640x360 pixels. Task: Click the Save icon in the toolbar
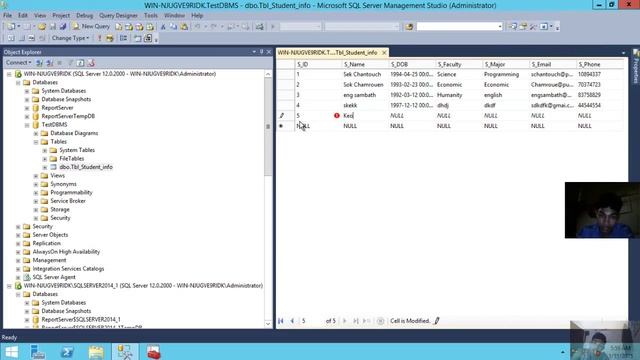click(53, 27)
